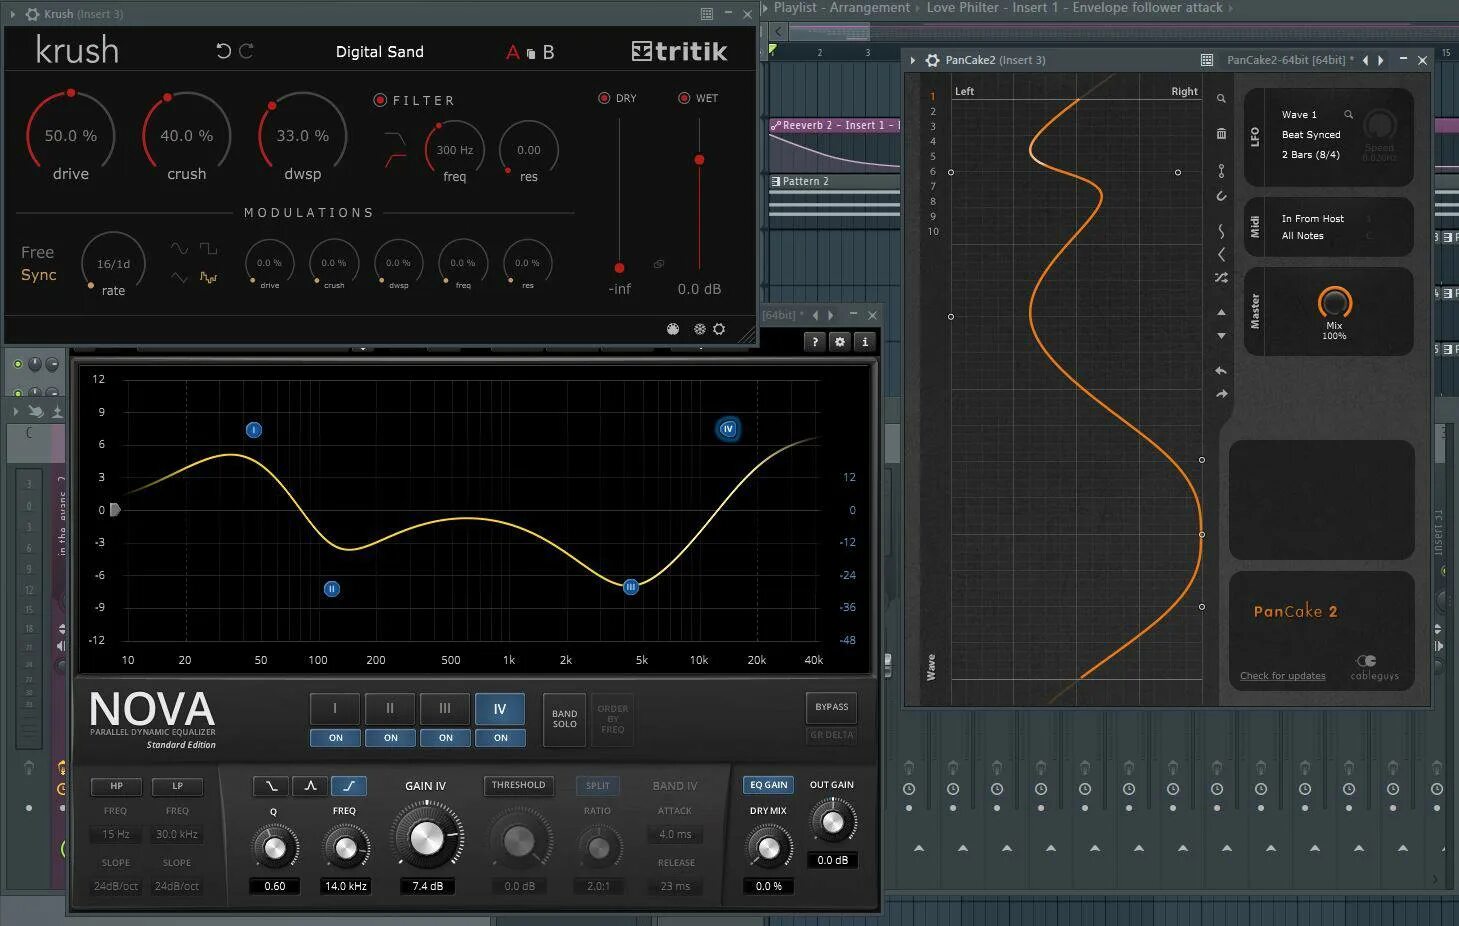Viewport: 1459px width, 926px height.
Task: Turn off NOVA band II ON switch
Action: coord(391,738)
